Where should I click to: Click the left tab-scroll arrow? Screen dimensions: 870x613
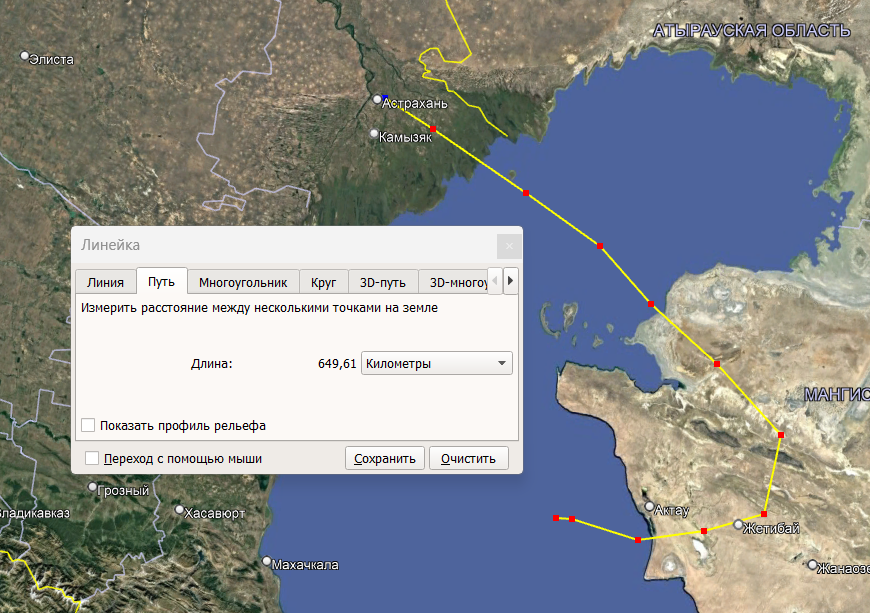[x=495, y=281]
